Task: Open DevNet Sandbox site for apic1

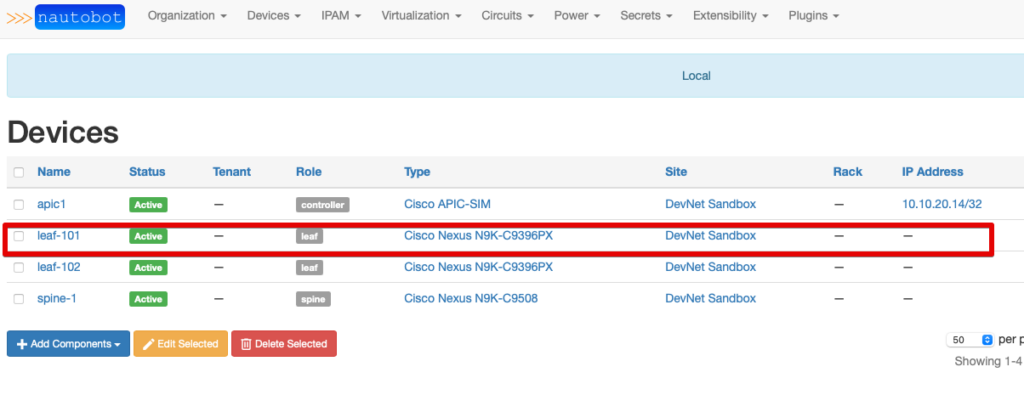Action: tap(711, 204)
